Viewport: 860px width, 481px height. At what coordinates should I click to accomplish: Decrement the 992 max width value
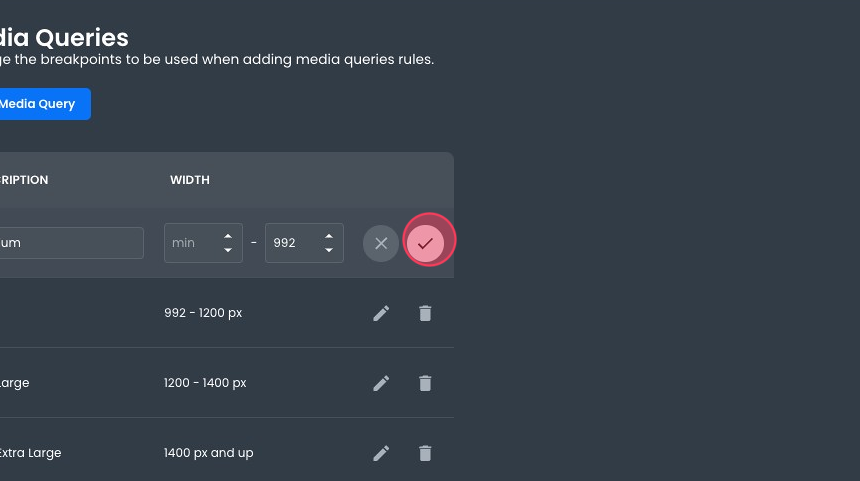coord(329,250)
